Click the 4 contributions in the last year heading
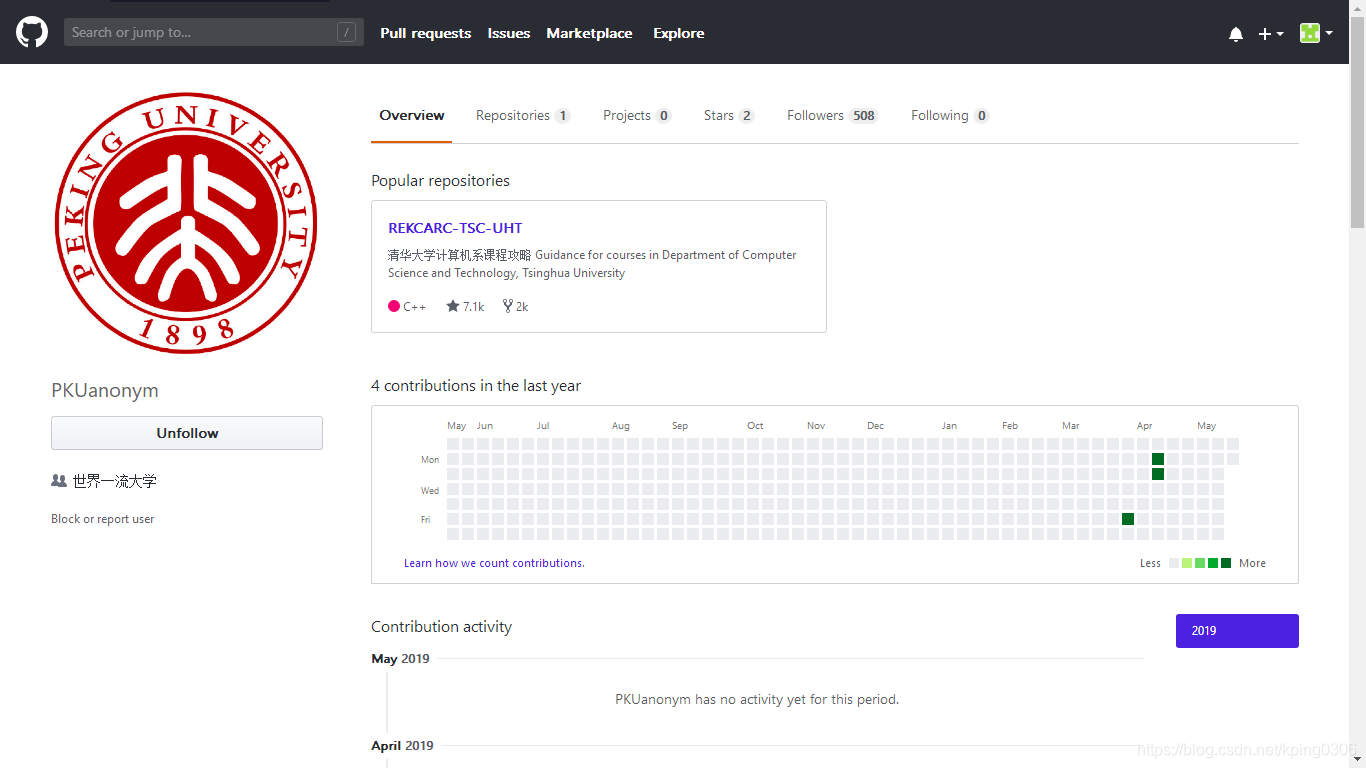Viewport: 1366px width, 768px height. 476,385
